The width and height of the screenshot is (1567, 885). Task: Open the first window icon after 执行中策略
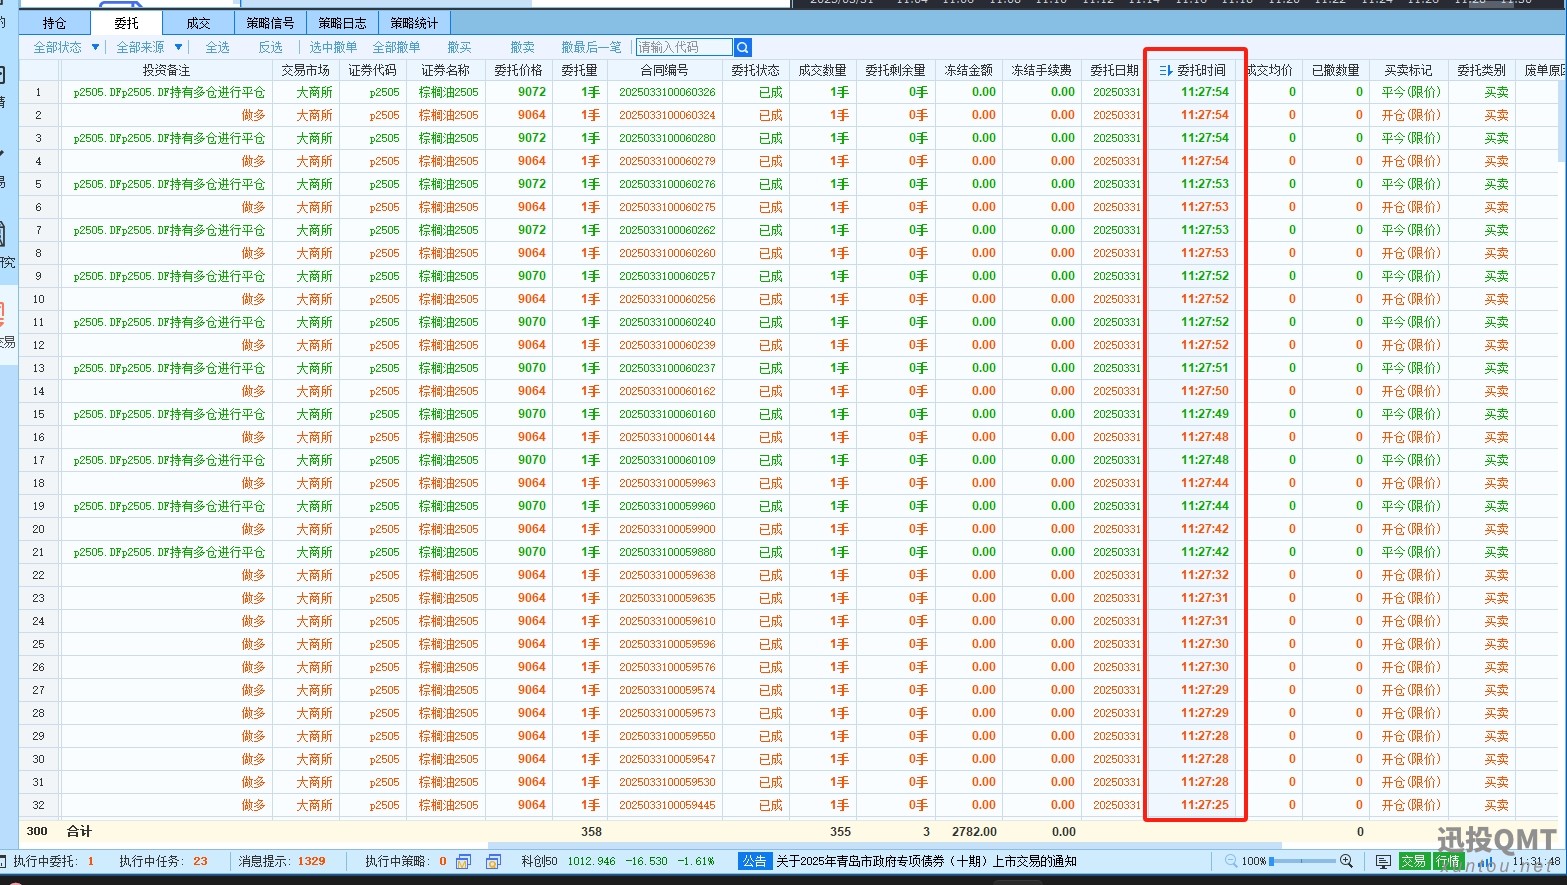click(x=463, y=861)
